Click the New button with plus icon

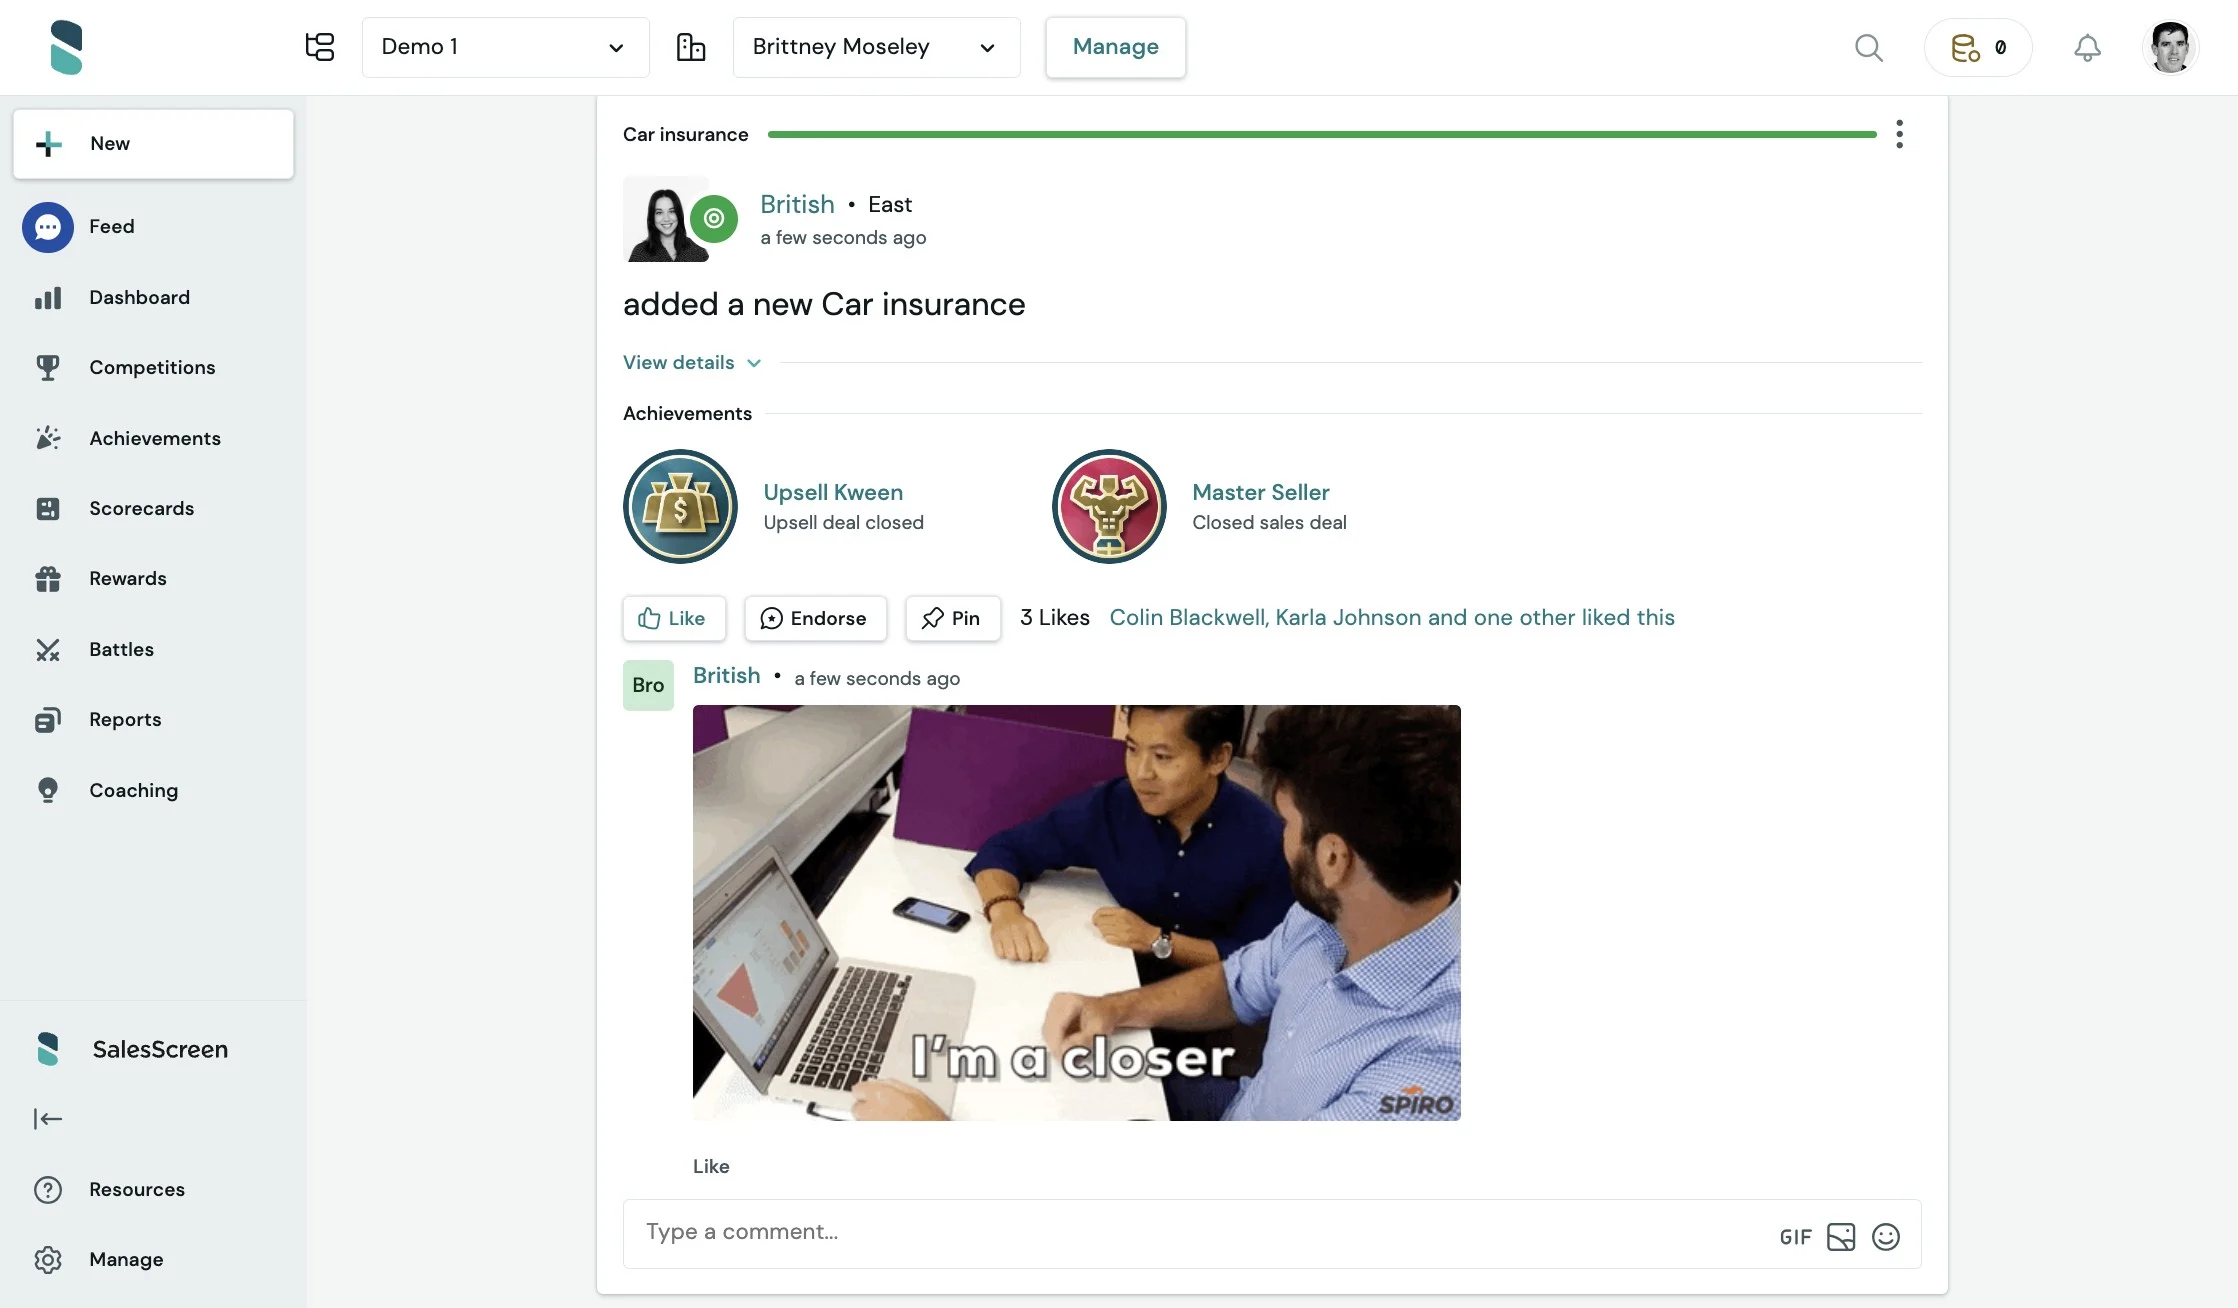pos(153,144)
